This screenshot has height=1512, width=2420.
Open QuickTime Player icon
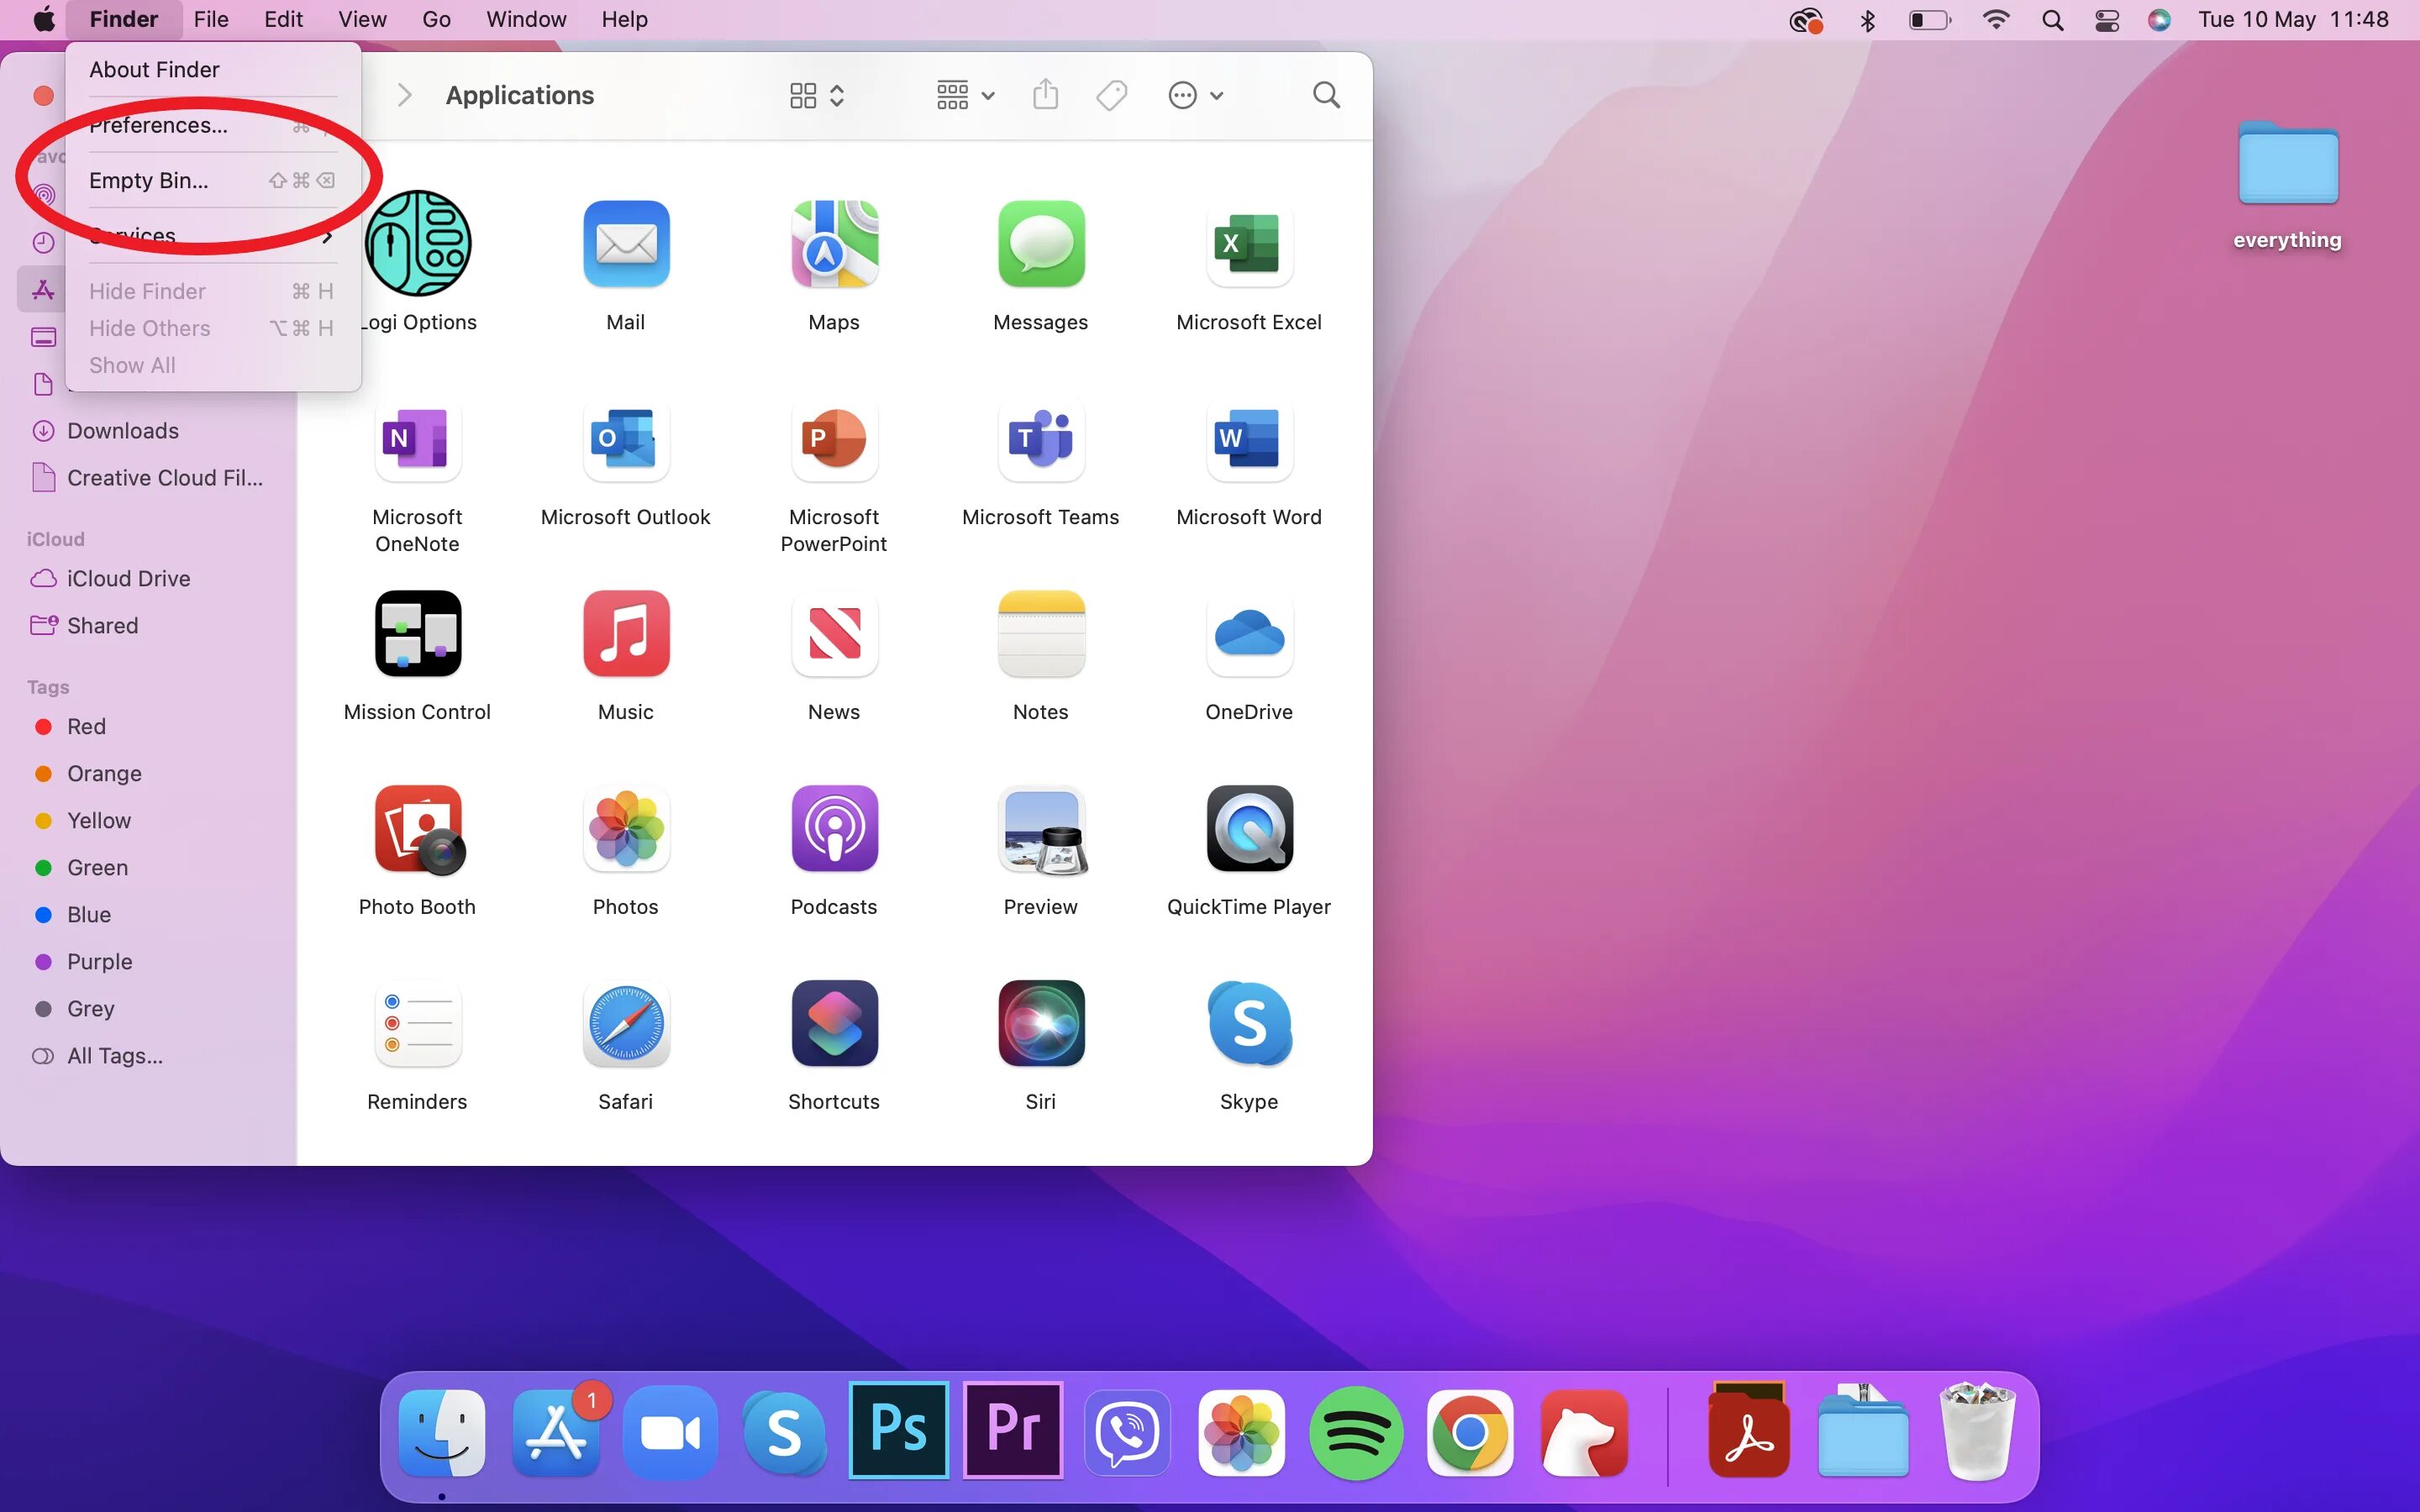pyautogui.click(x=1249, y=829)
